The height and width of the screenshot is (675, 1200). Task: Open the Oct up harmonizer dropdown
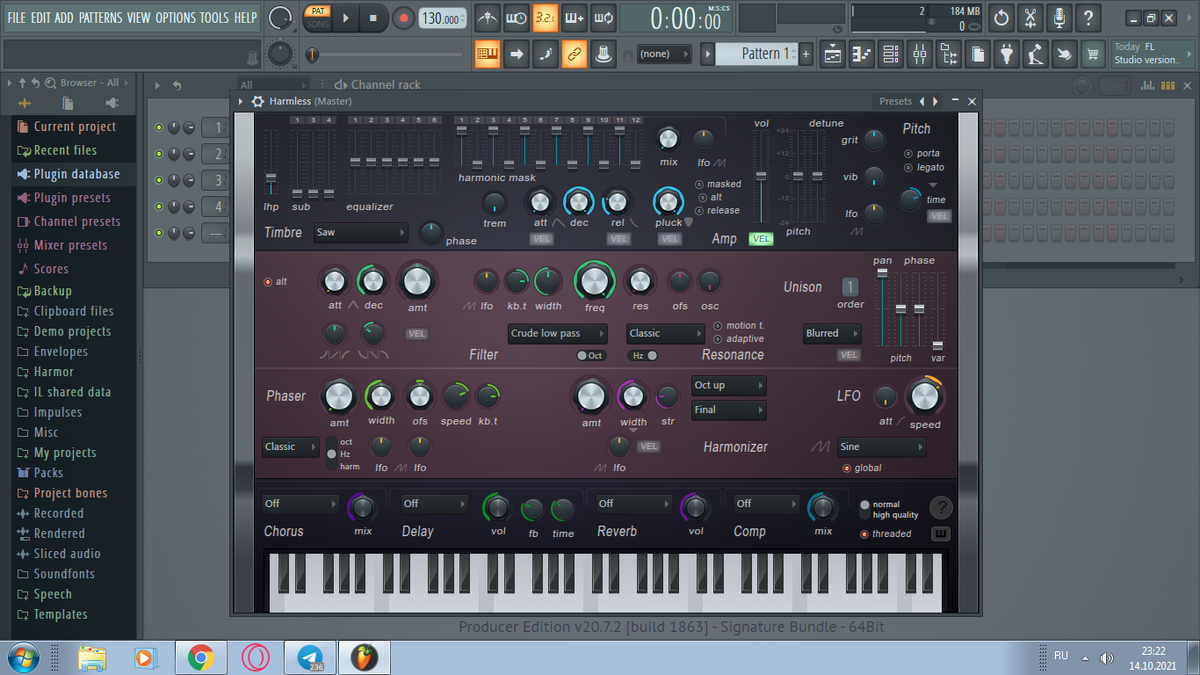click(x=729, y=385)
